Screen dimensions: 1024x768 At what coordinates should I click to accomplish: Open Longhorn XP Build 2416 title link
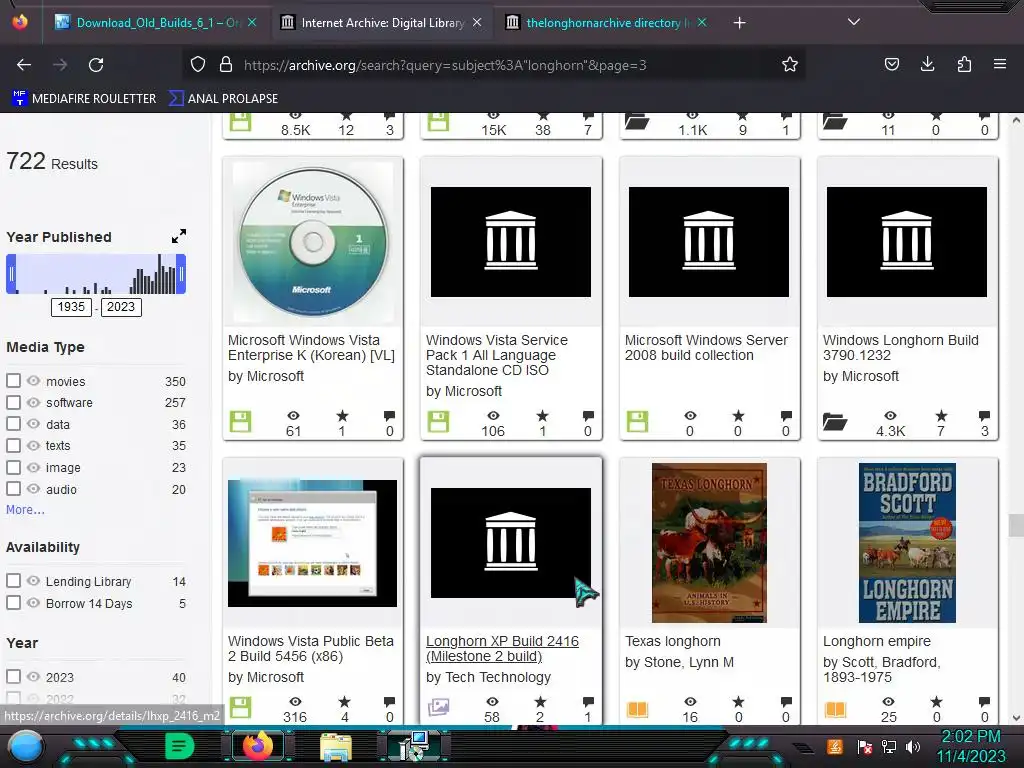click(x=502, y=648)
